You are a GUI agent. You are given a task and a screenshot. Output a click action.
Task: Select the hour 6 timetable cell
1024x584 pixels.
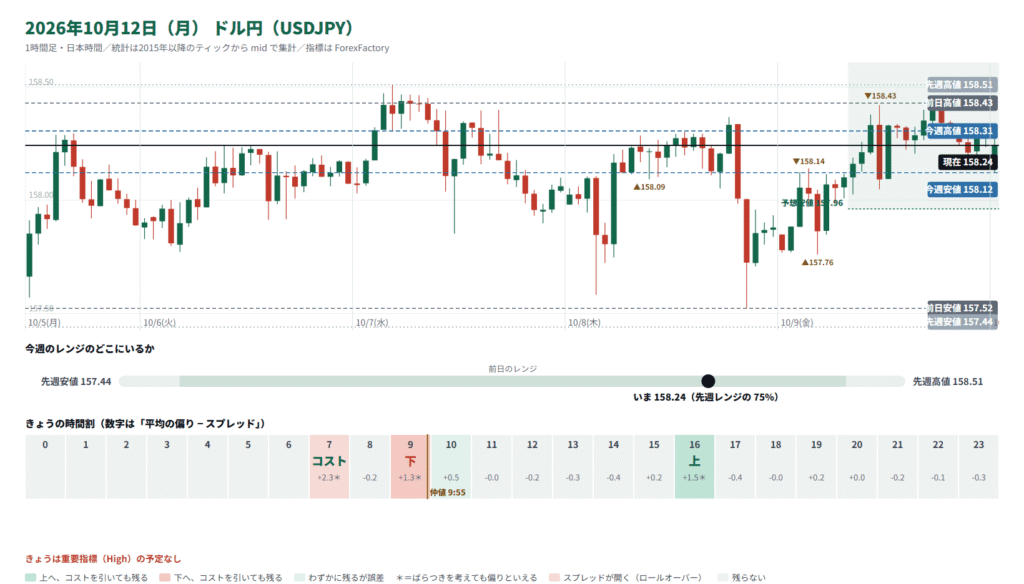(x=289, y=466)
